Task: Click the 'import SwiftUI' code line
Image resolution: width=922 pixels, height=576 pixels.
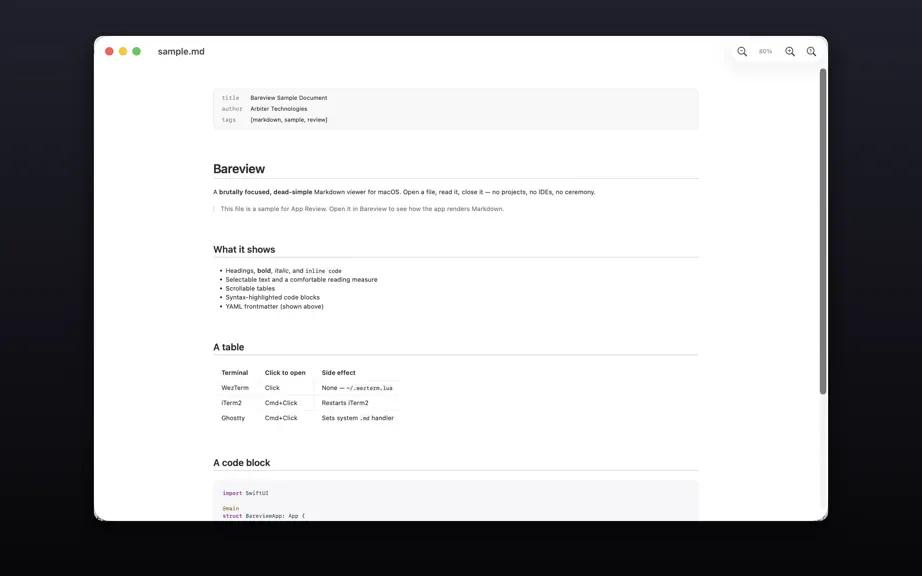Action: [x=245, y=493]
